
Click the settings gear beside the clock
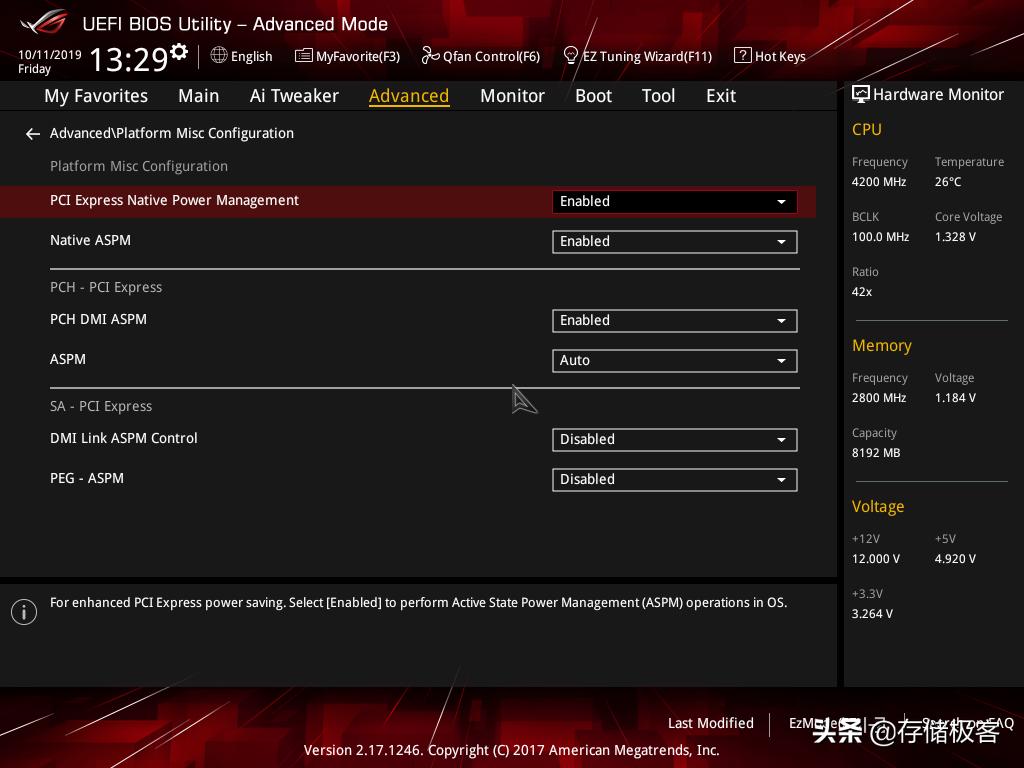coord(179,52)
